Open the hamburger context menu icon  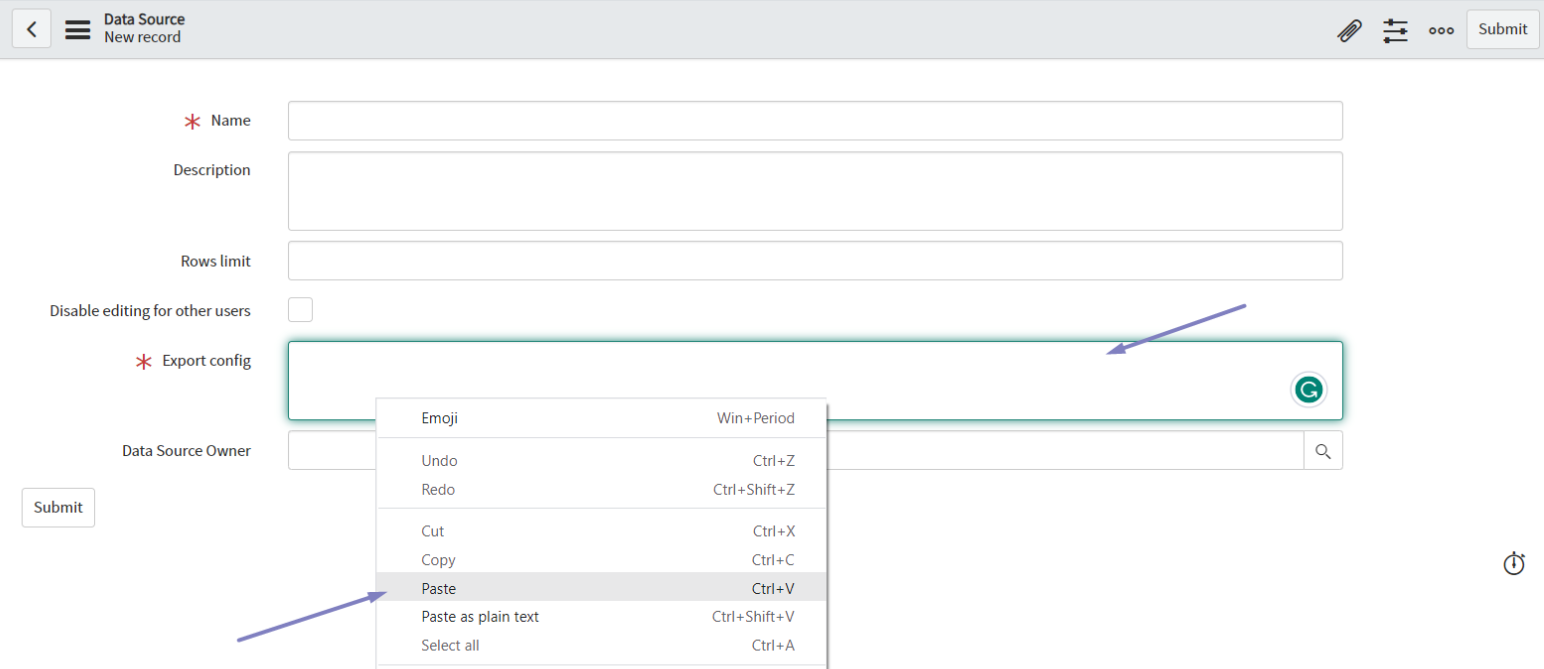click(x=78, y=29)
